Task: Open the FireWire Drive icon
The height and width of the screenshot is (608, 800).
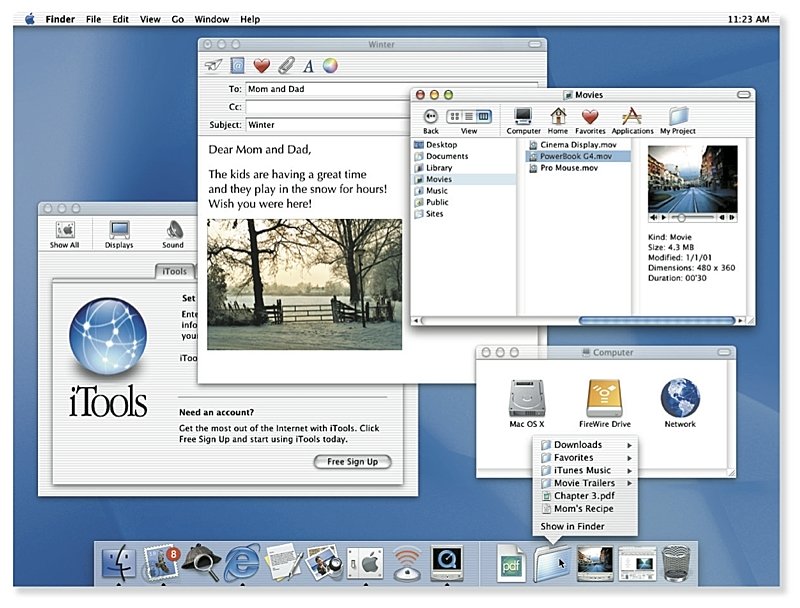Action: (605, 403)
